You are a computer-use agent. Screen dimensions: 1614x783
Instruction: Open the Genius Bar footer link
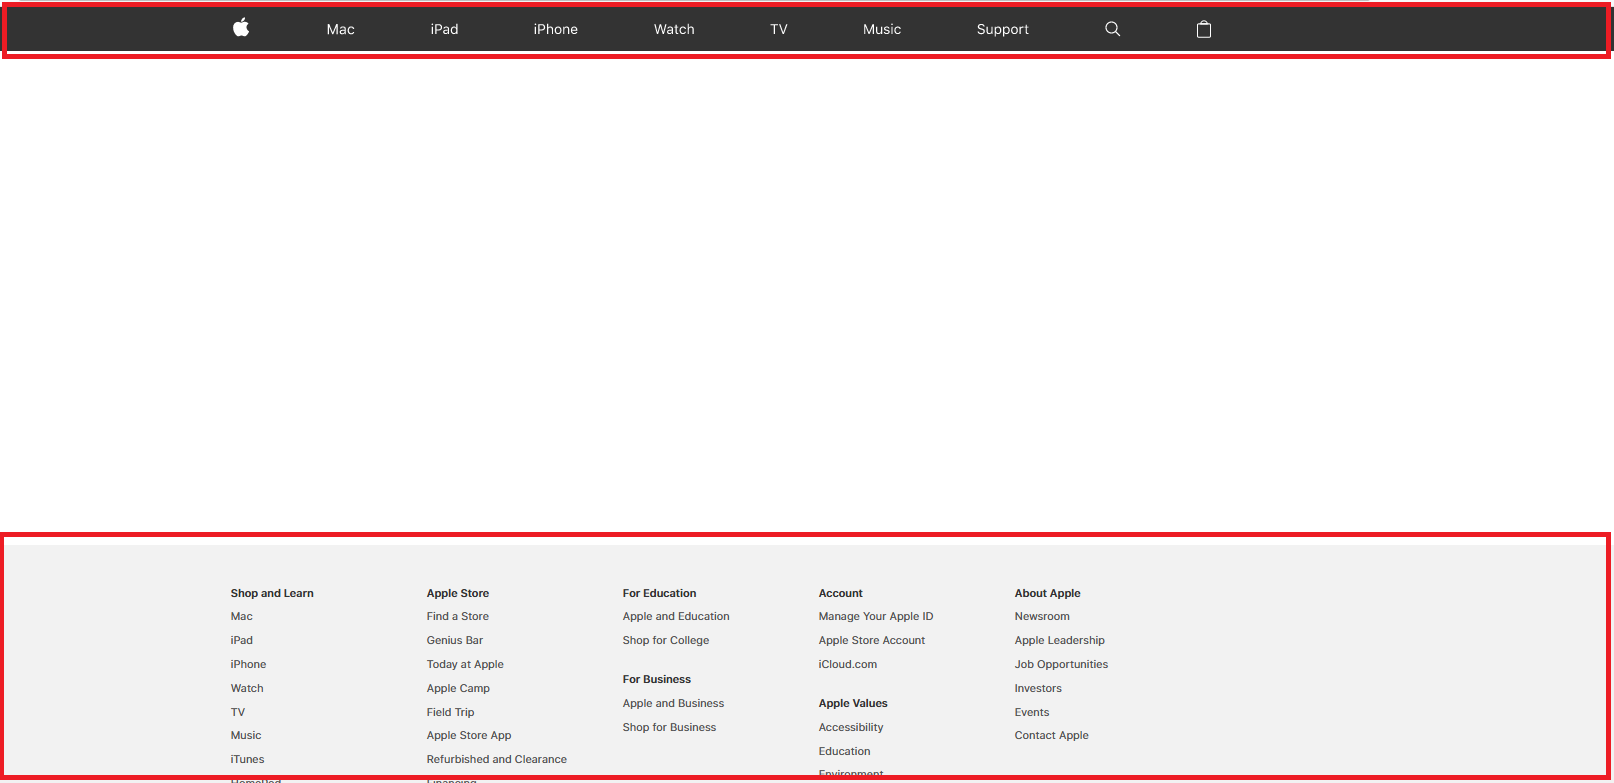[454, 641]
